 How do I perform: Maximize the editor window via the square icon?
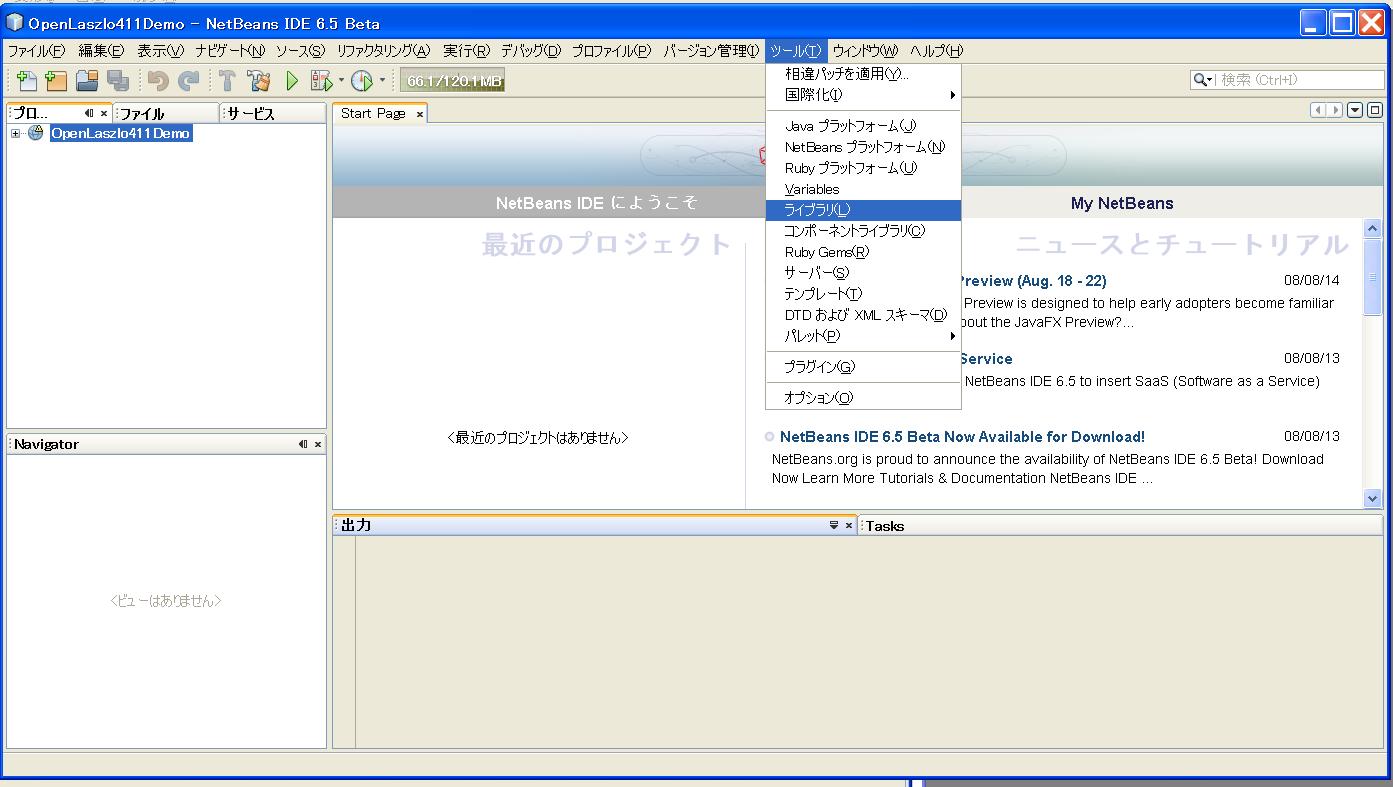(1375, 110)
